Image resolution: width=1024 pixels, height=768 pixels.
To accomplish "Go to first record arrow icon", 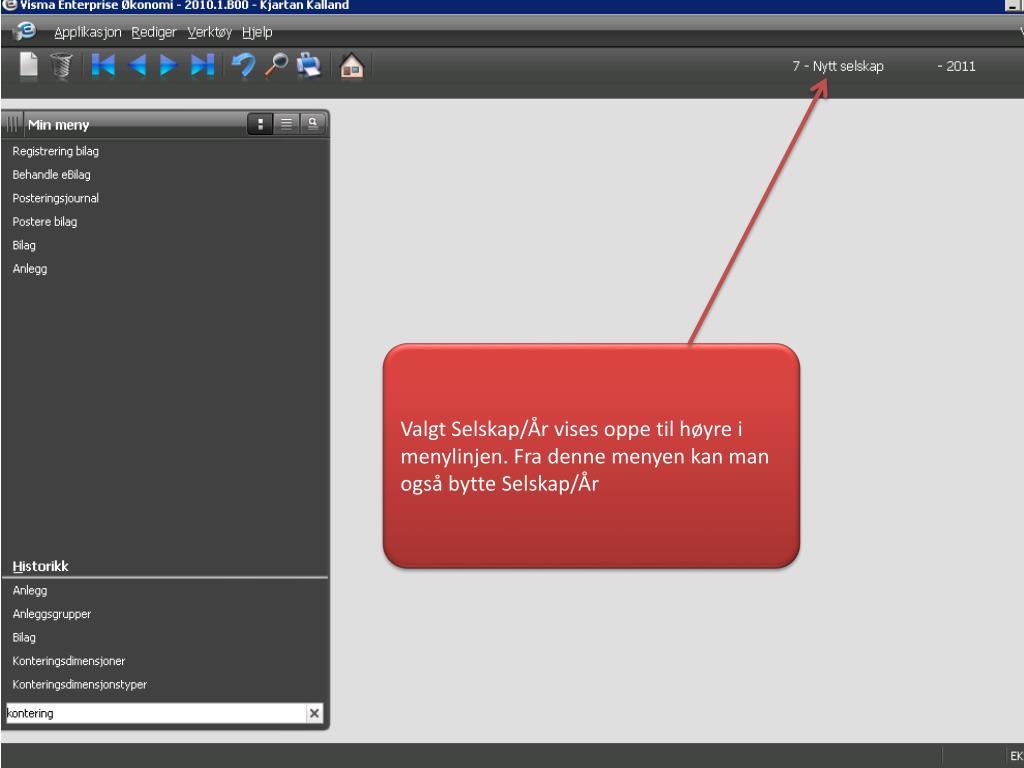I will pyautogui.click(x=103, y=65).
